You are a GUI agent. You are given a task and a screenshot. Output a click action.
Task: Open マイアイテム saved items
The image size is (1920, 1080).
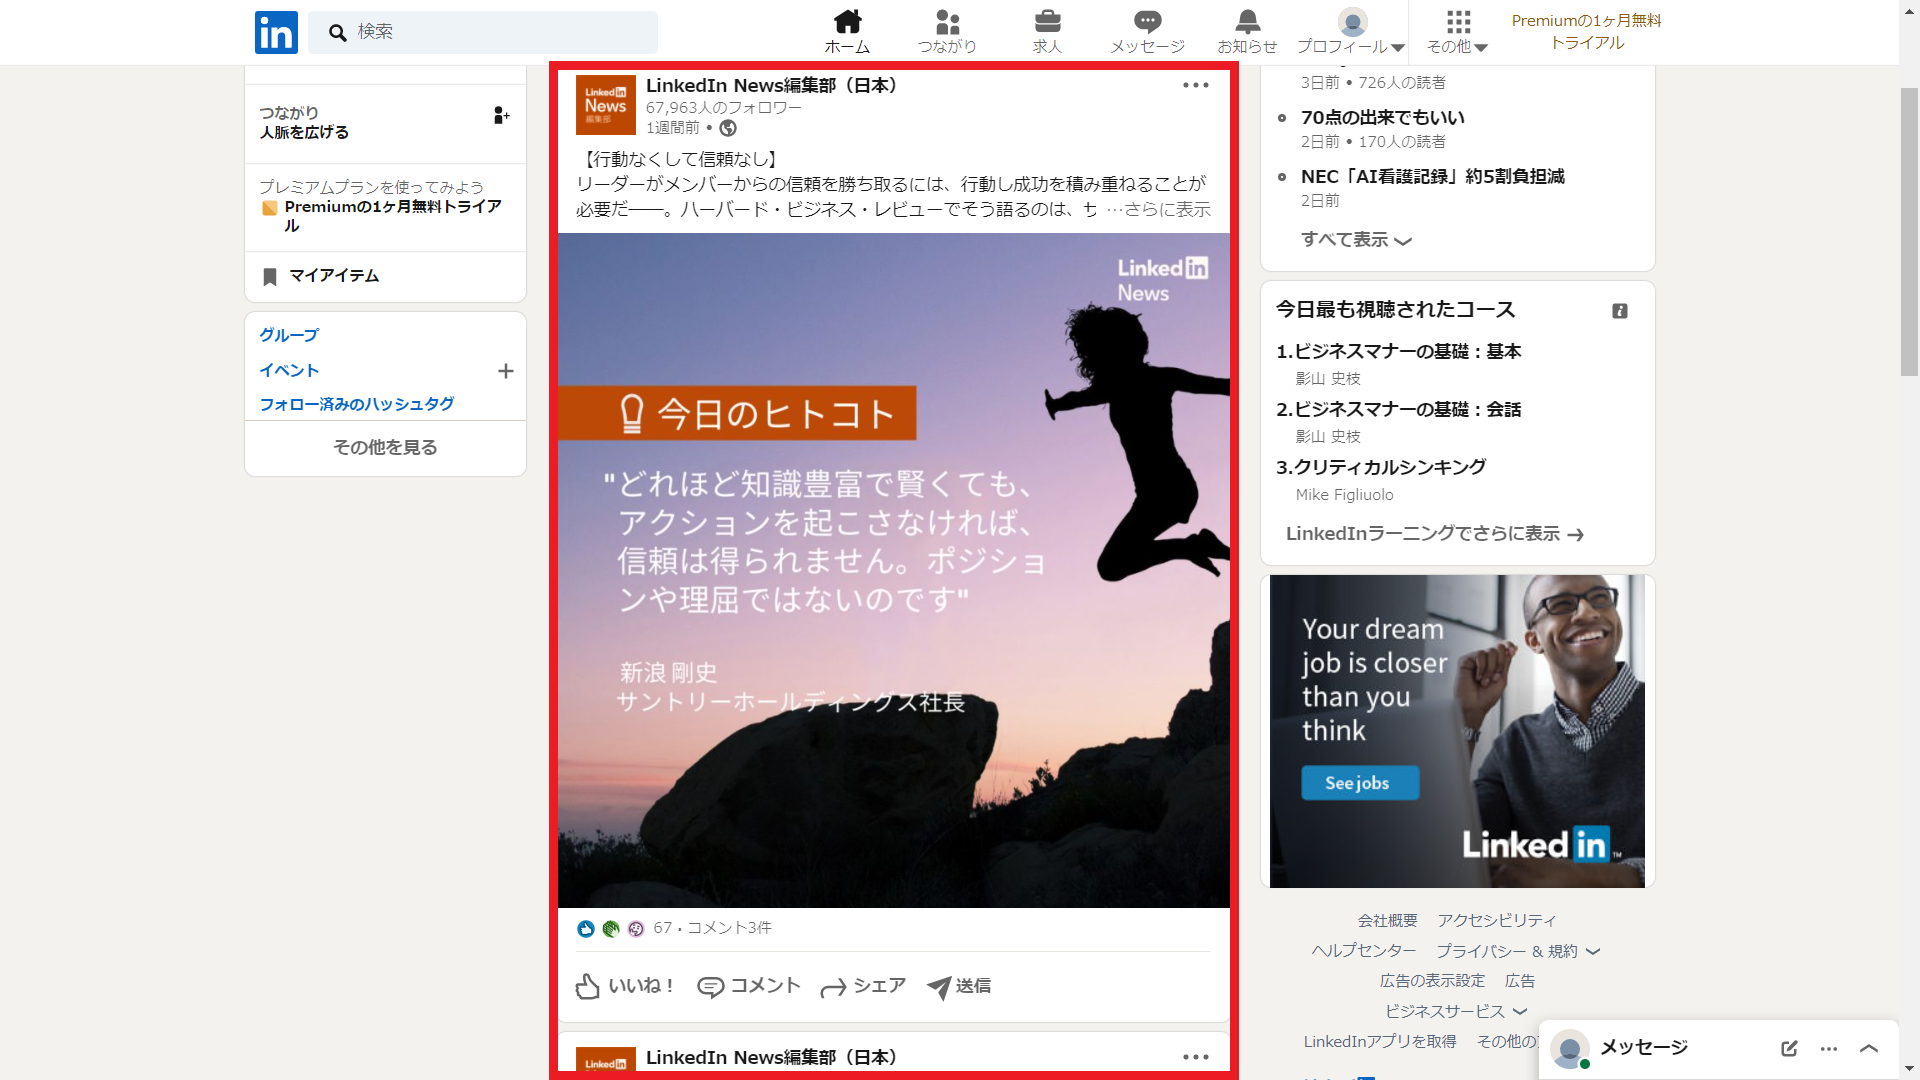(x=333, y=276)
